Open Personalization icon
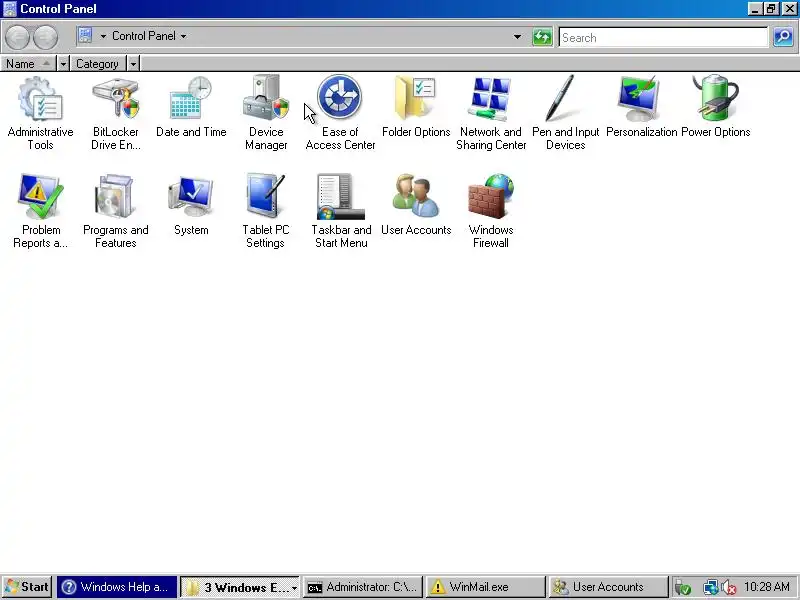Screen dimensions: 800x600 tap(641, 98)
